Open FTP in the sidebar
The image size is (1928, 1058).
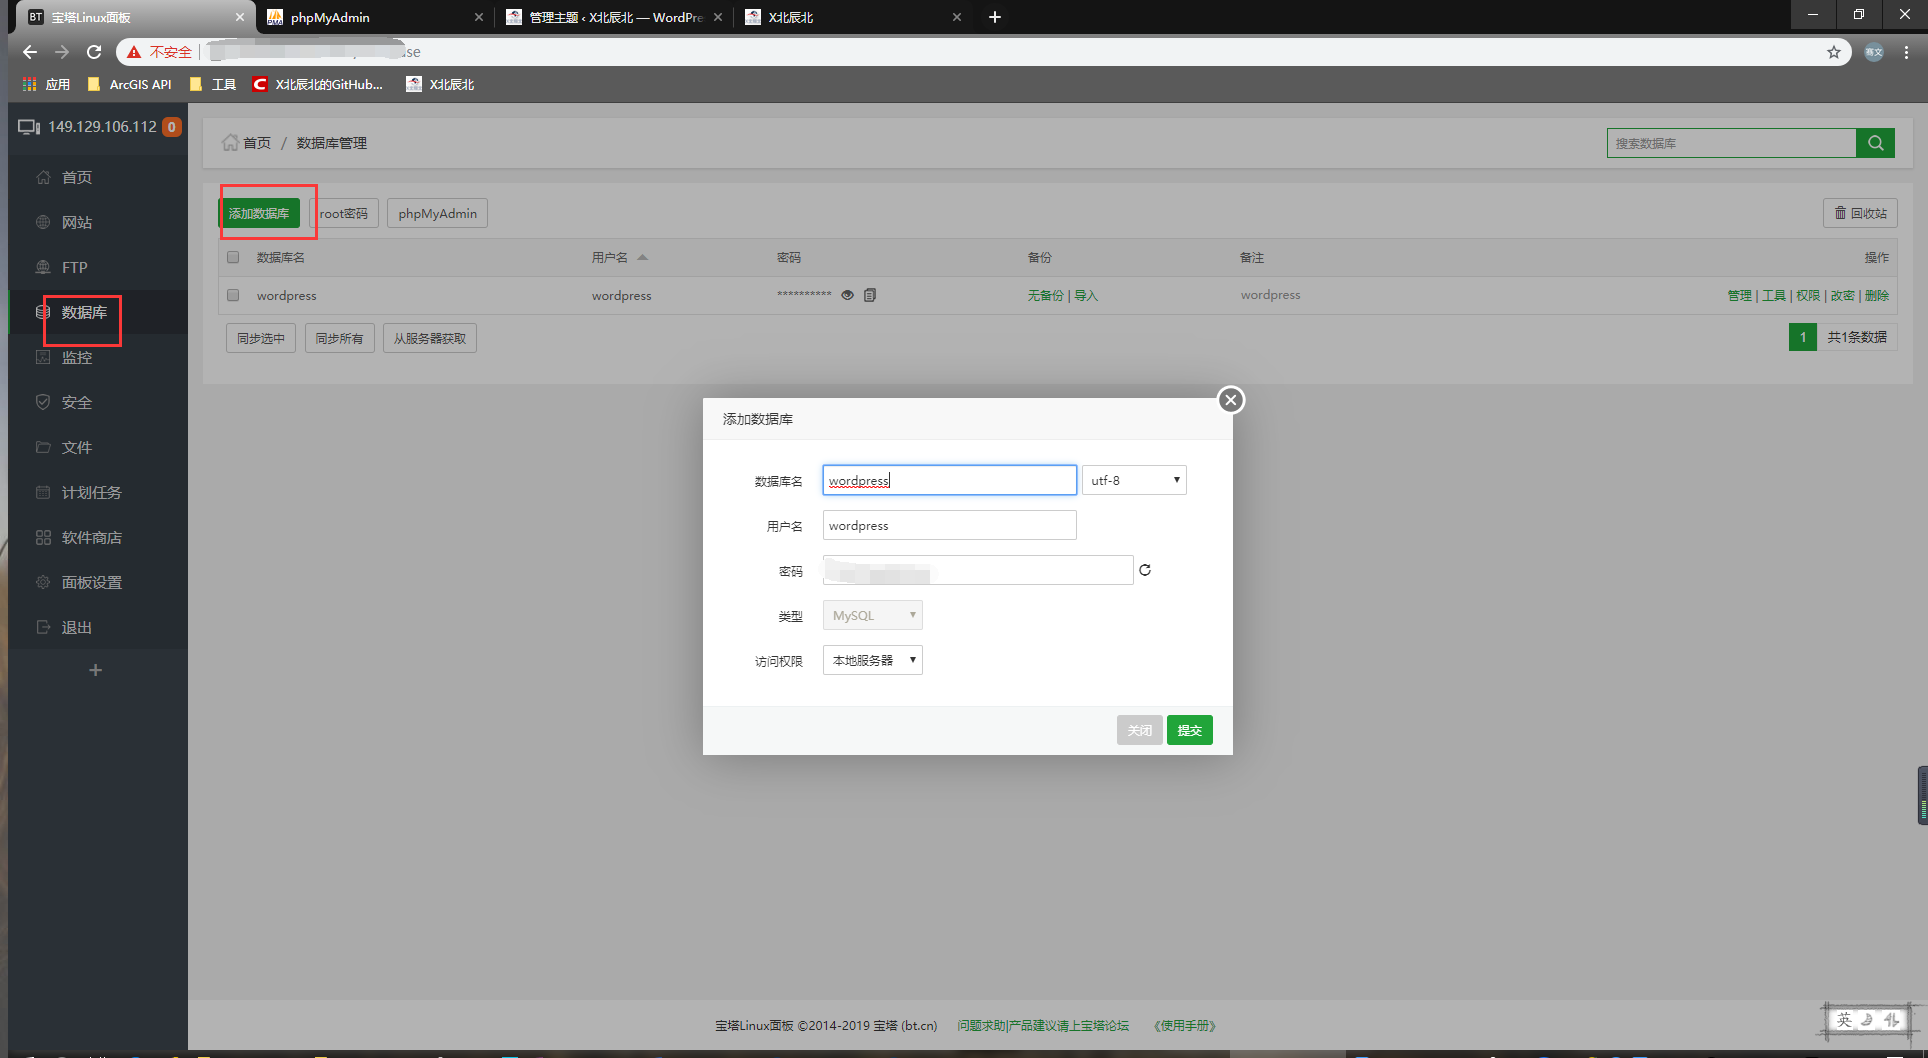coord(74,267)
